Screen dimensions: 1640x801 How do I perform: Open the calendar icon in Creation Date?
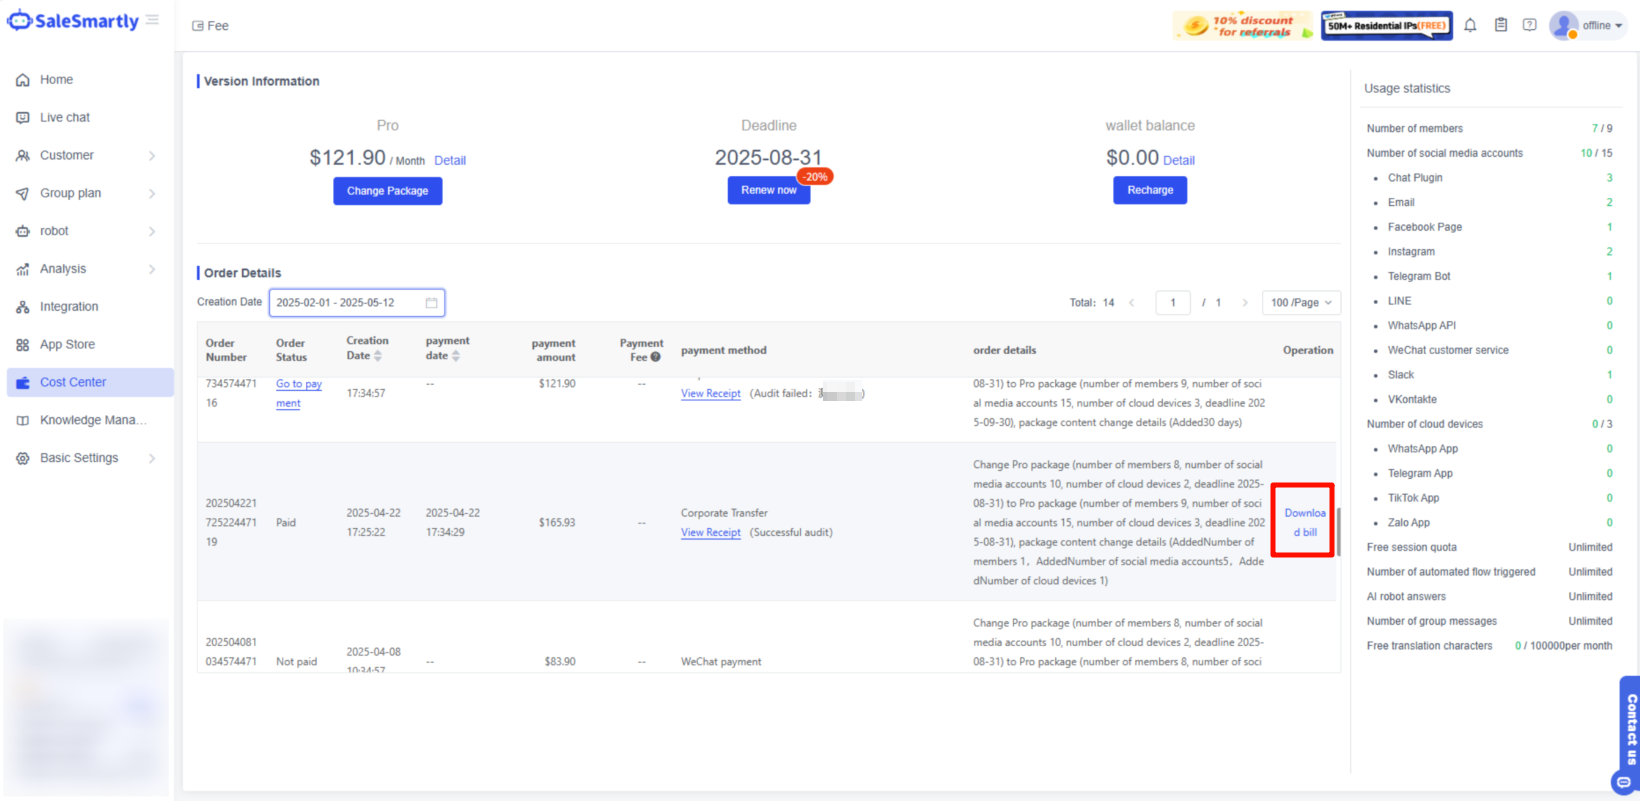[431, 303]
